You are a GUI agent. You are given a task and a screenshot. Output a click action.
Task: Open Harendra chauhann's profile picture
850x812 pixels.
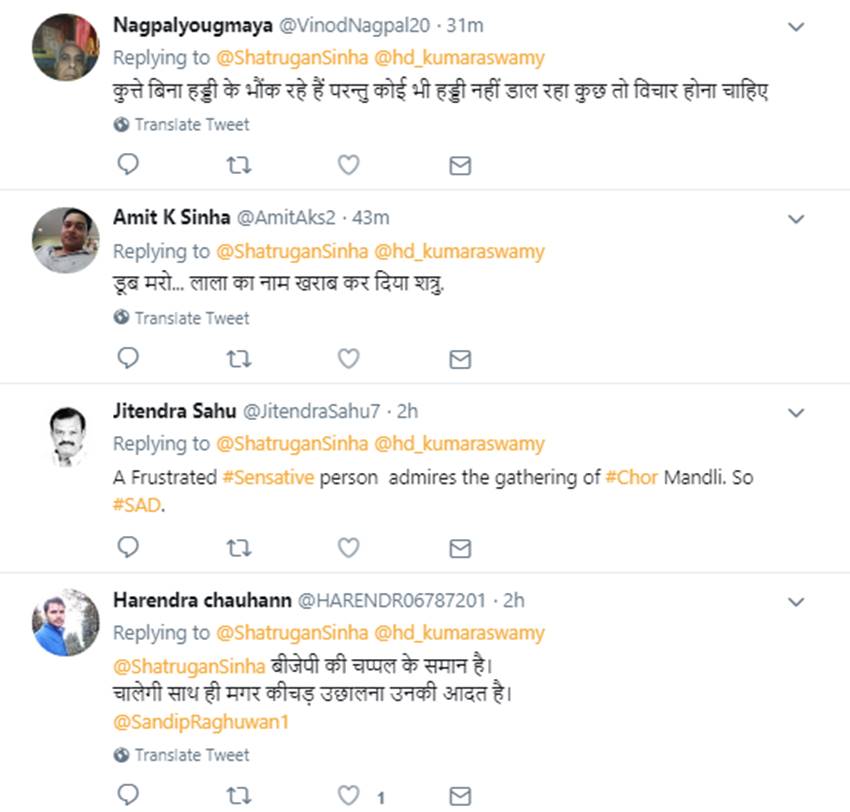pyautogui.click(x=67, y=621)
